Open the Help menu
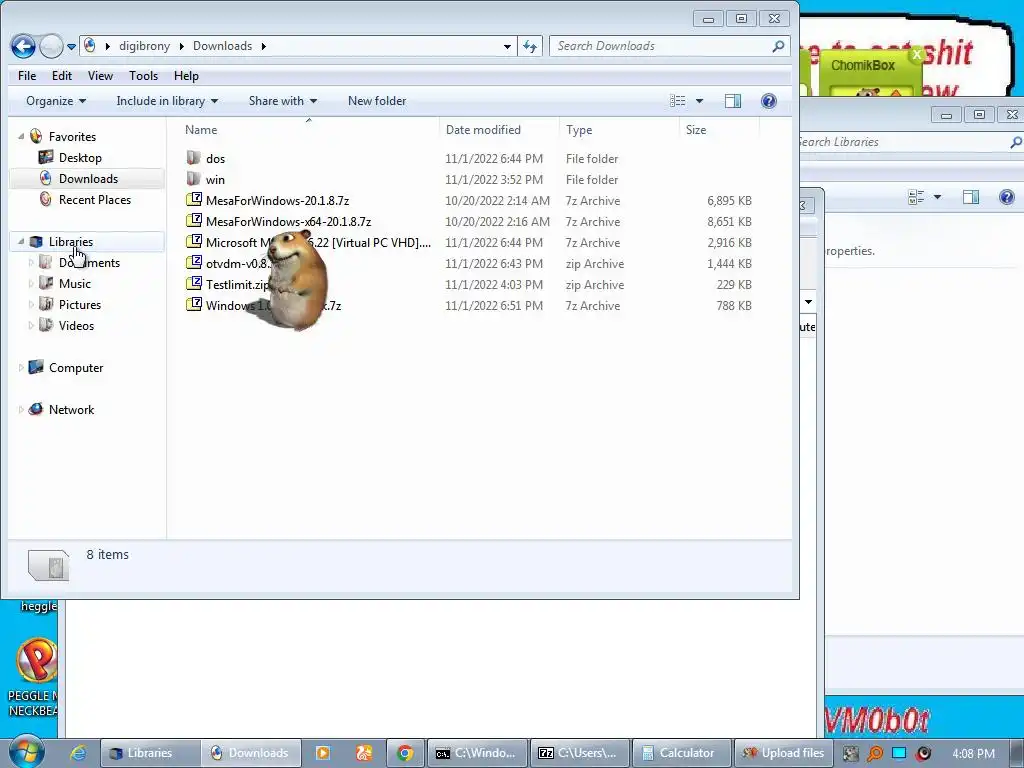Screen dimensions: 1024x768 [186, 76]
